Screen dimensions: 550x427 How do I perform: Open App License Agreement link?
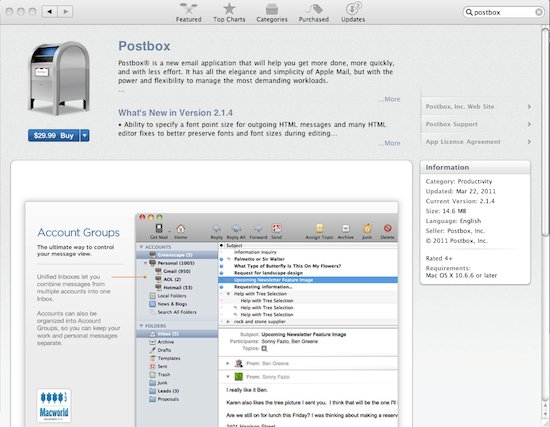463,142
